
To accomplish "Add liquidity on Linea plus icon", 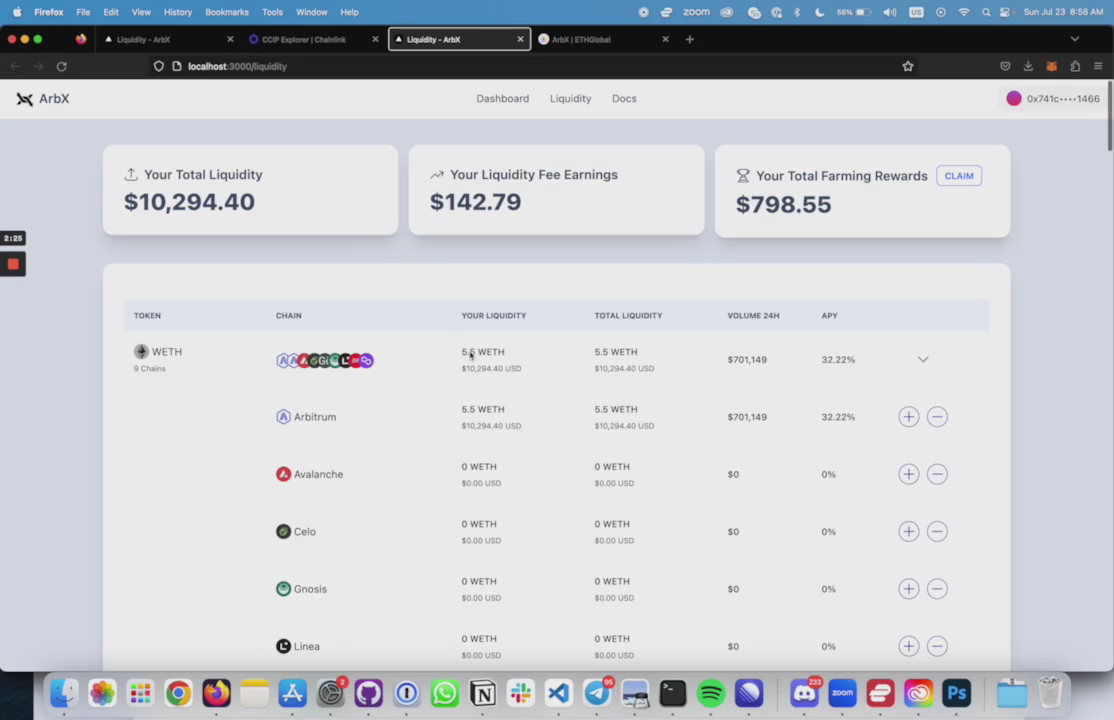I will pos(909,646).
